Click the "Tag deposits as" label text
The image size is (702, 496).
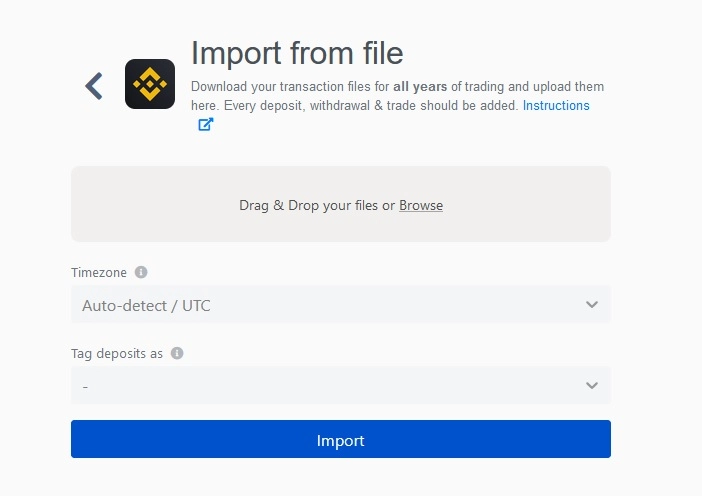coord(117,353)
